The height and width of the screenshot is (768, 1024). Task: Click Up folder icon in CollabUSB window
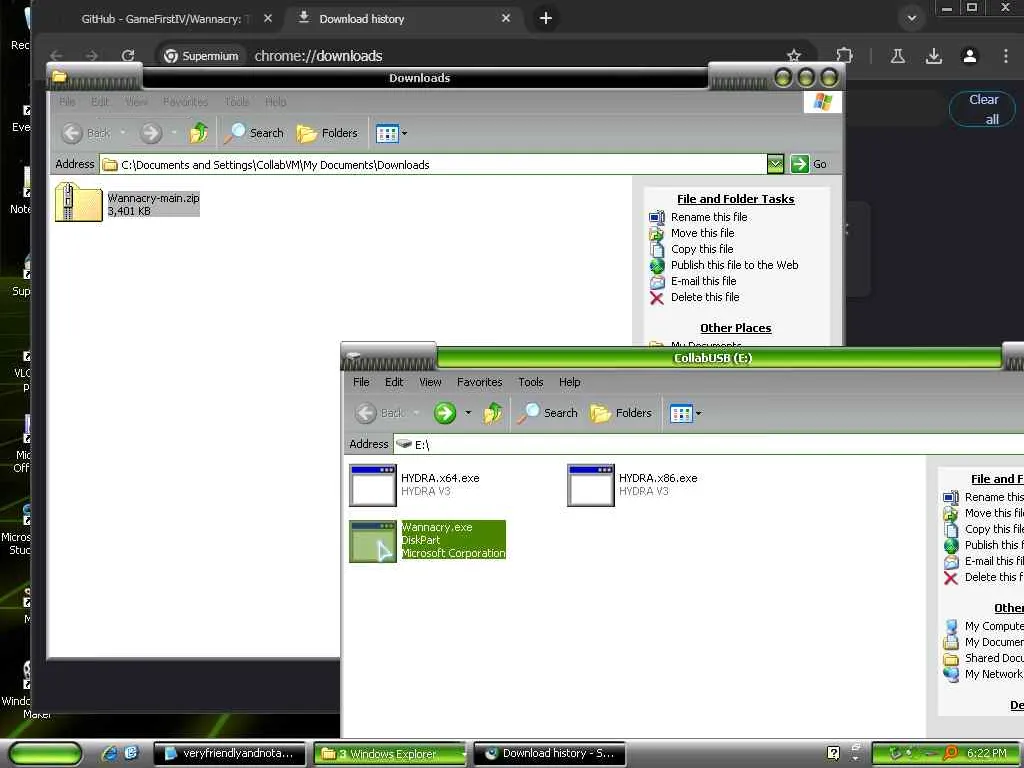[492, 413]
